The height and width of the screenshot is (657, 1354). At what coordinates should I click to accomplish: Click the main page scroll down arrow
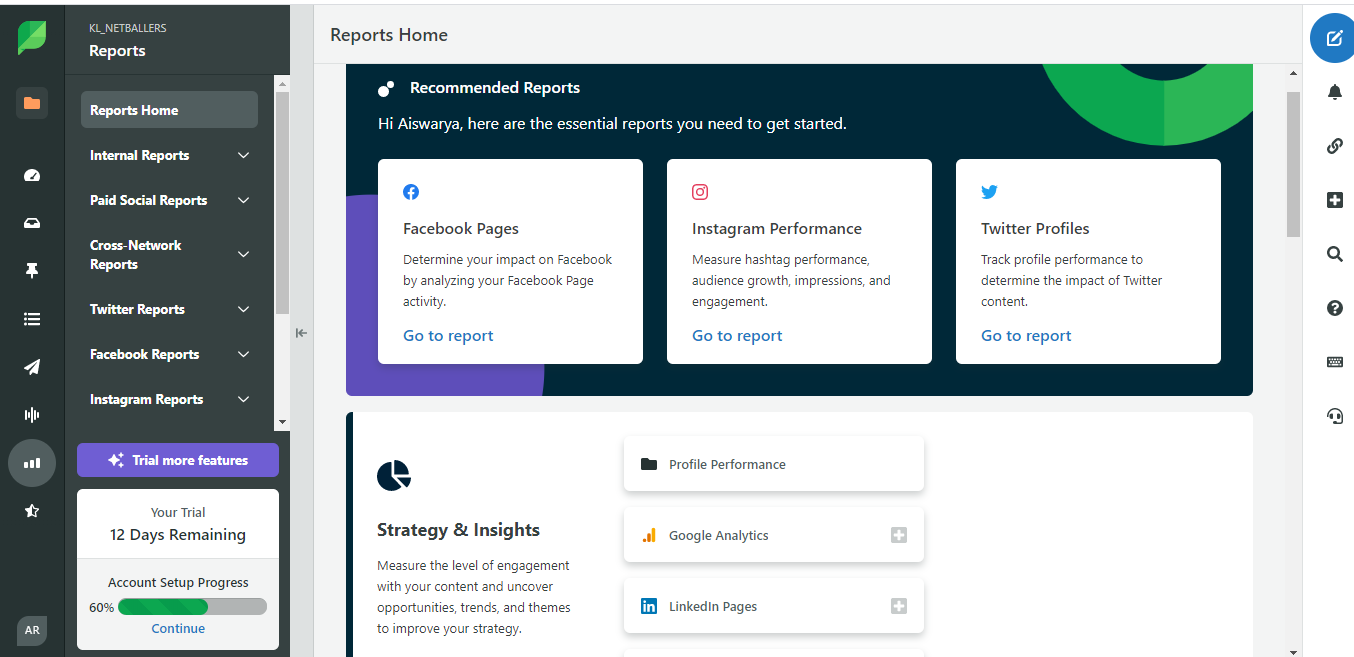click(x=1293, y=650)
